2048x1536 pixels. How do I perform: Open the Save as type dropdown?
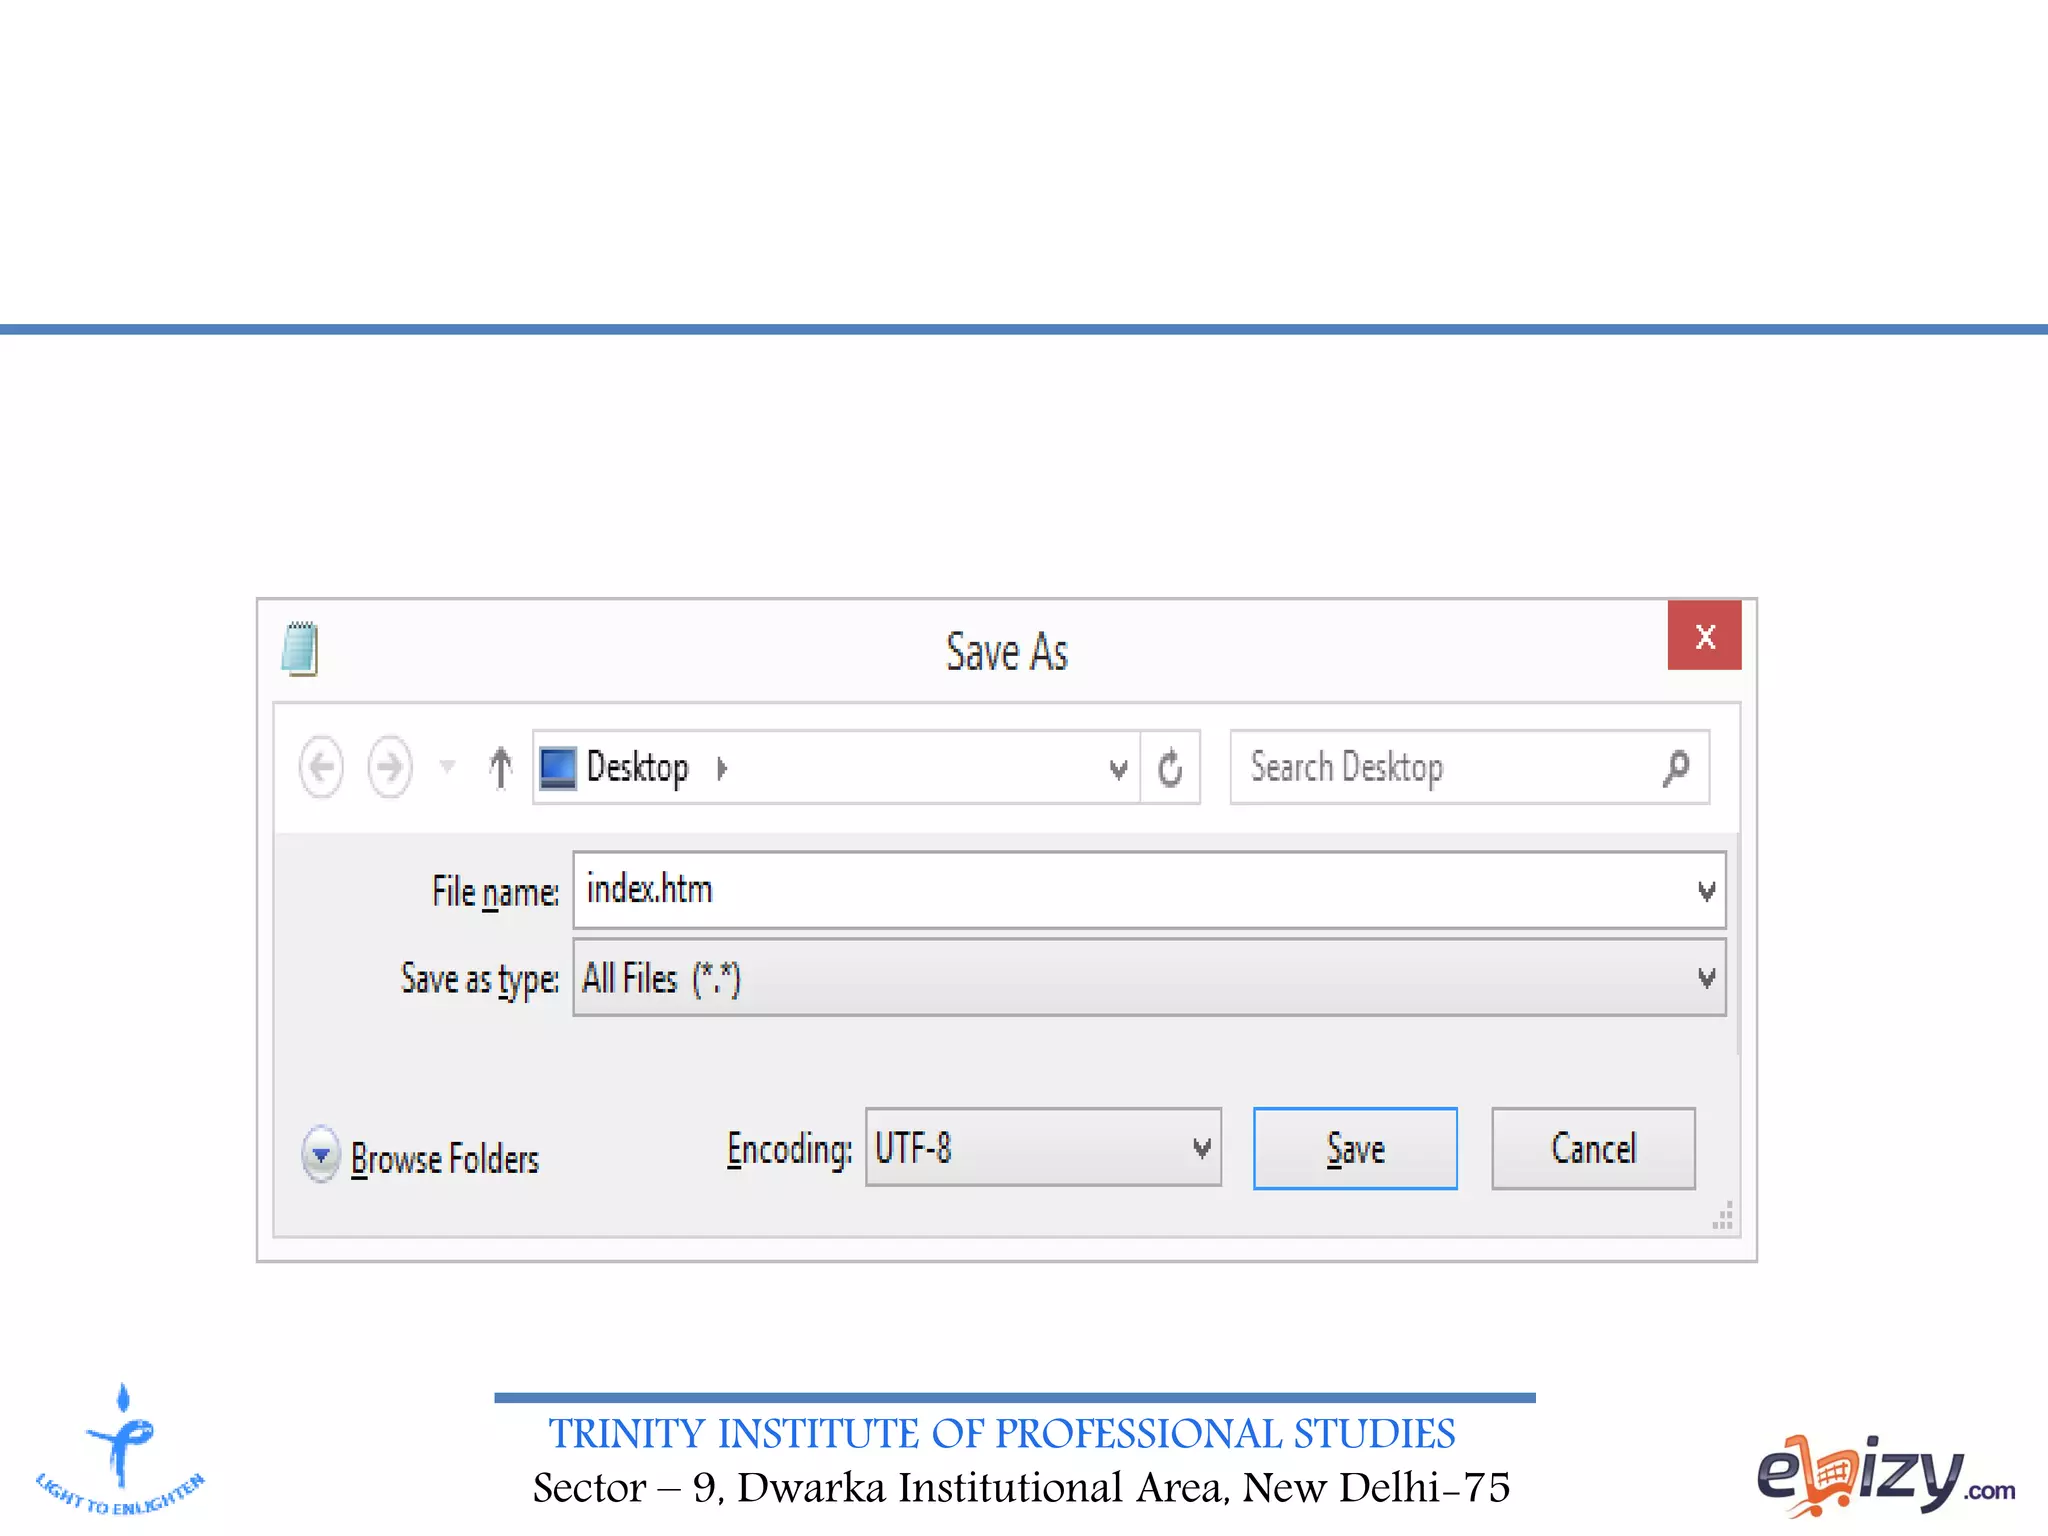[x=1706, y=977]
